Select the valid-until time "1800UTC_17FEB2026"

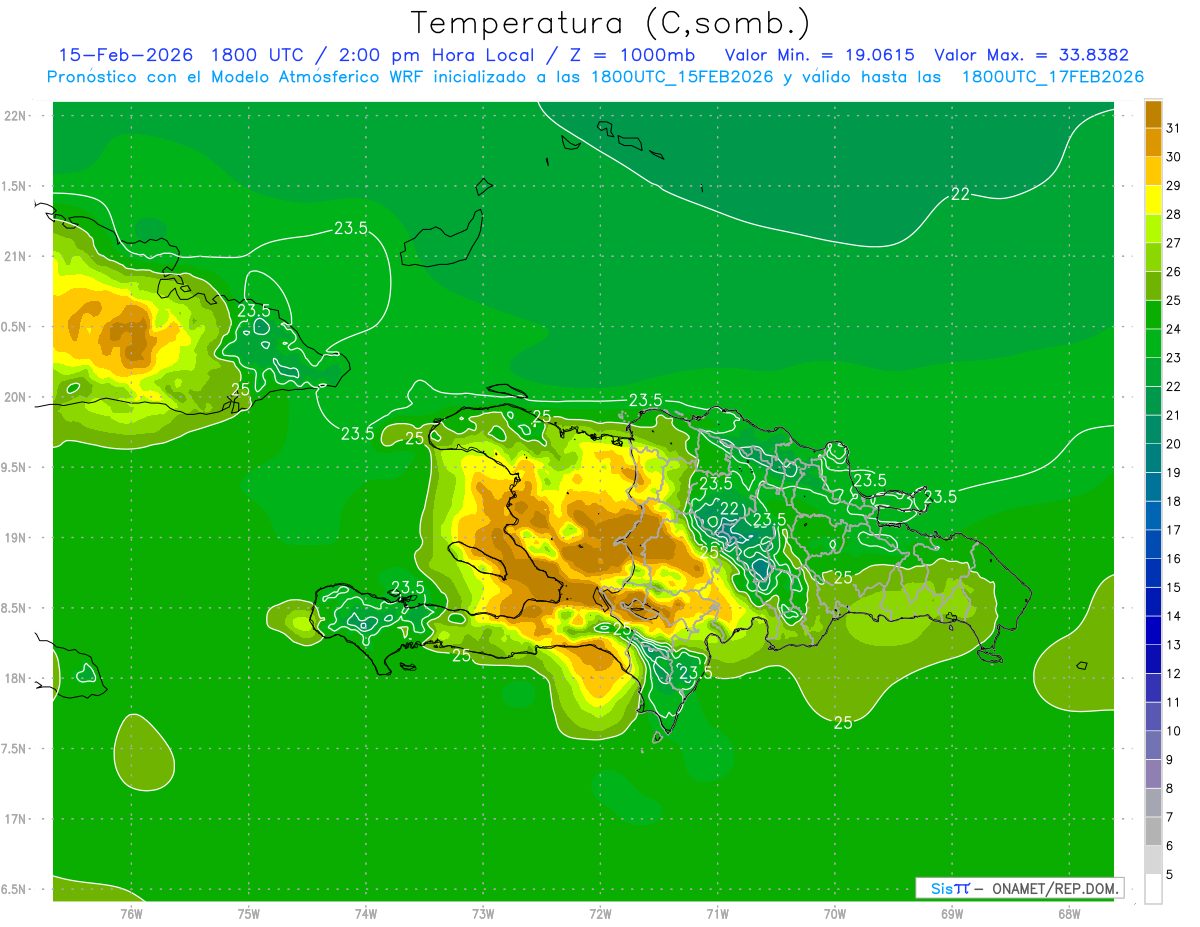[x=1053, y=77]
